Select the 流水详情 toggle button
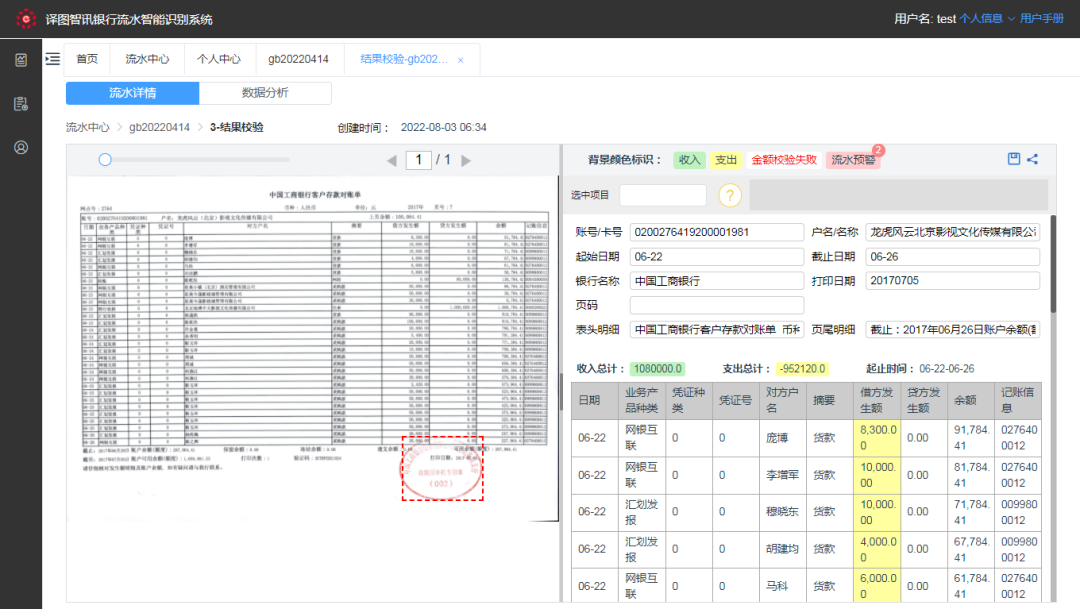Screen dimensions: 1080x609 [132, 93]
